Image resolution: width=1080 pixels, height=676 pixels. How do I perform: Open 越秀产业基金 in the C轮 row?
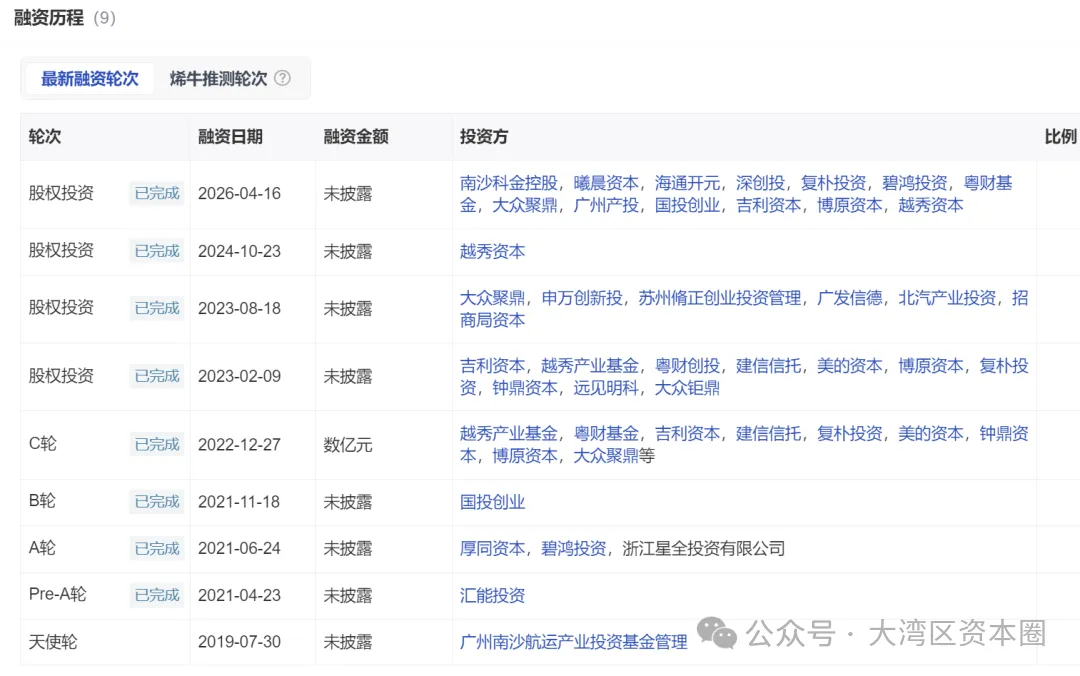[508, 433]
